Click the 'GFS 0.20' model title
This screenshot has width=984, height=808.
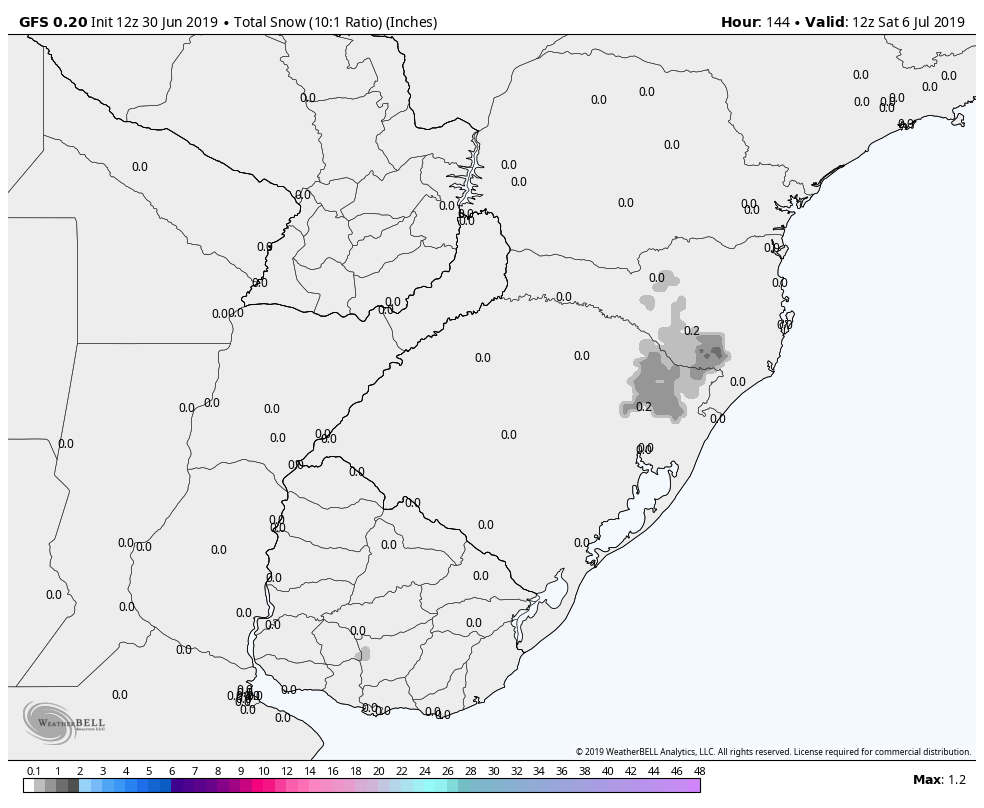coord(53,22)
